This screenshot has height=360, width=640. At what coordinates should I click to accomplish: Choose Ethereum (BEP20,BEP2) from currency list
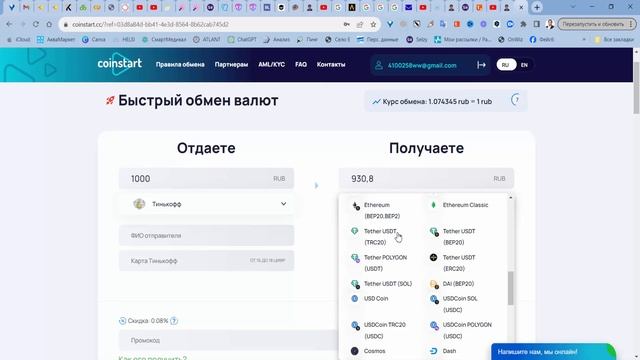382,211
